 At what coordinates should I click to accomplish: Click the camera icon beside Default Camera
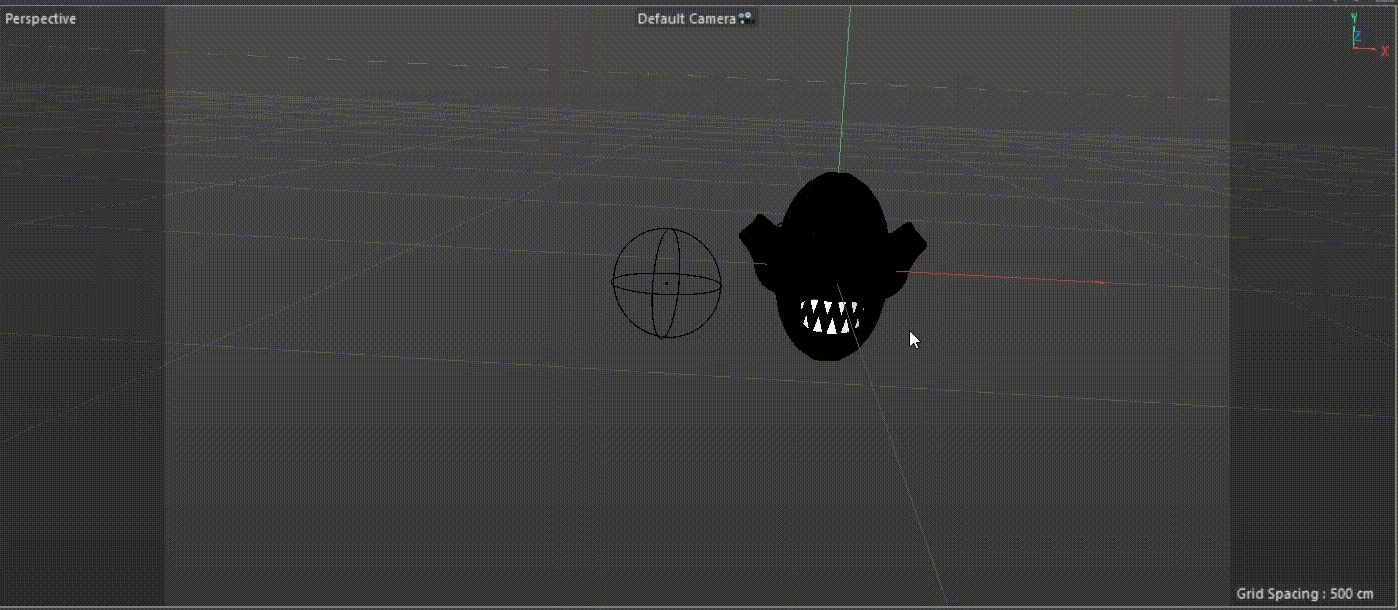click(x=746, y=19)
